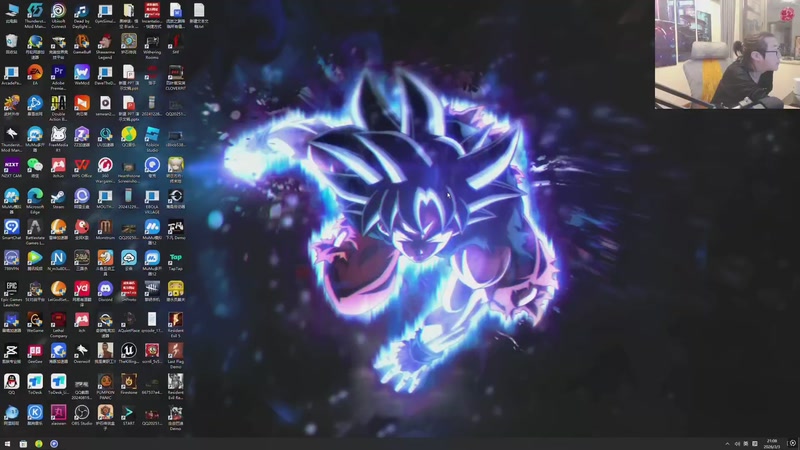Open the Steam desktop shortcut
Image resolution: width=800 pixels, height=450 pixels.
58,199
